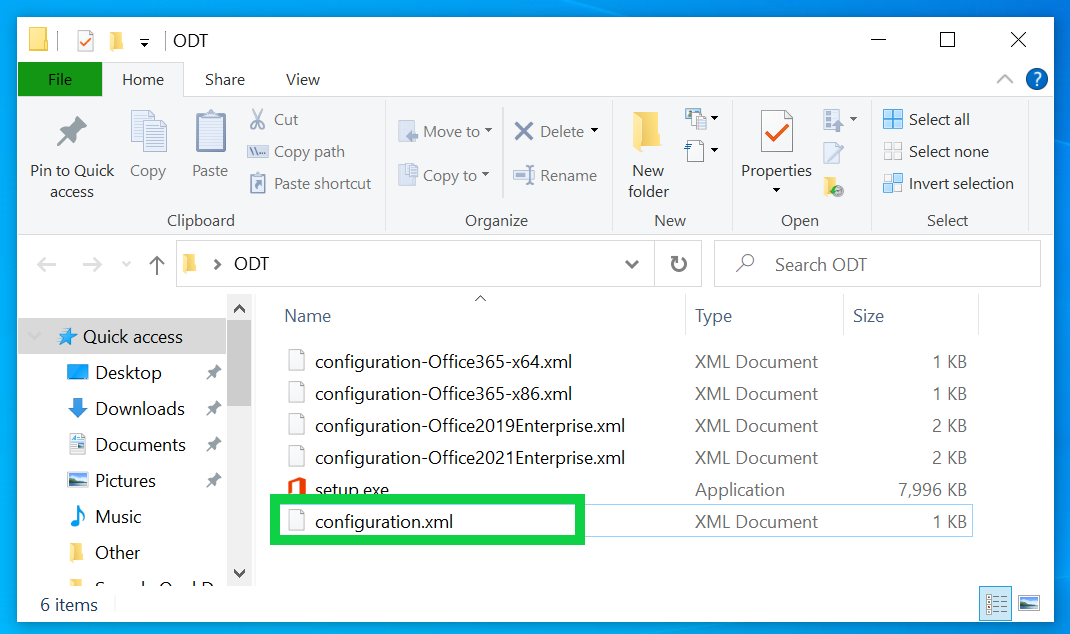
Task: Click the Edit icon in Open group
Action: [x=833, y=153]
